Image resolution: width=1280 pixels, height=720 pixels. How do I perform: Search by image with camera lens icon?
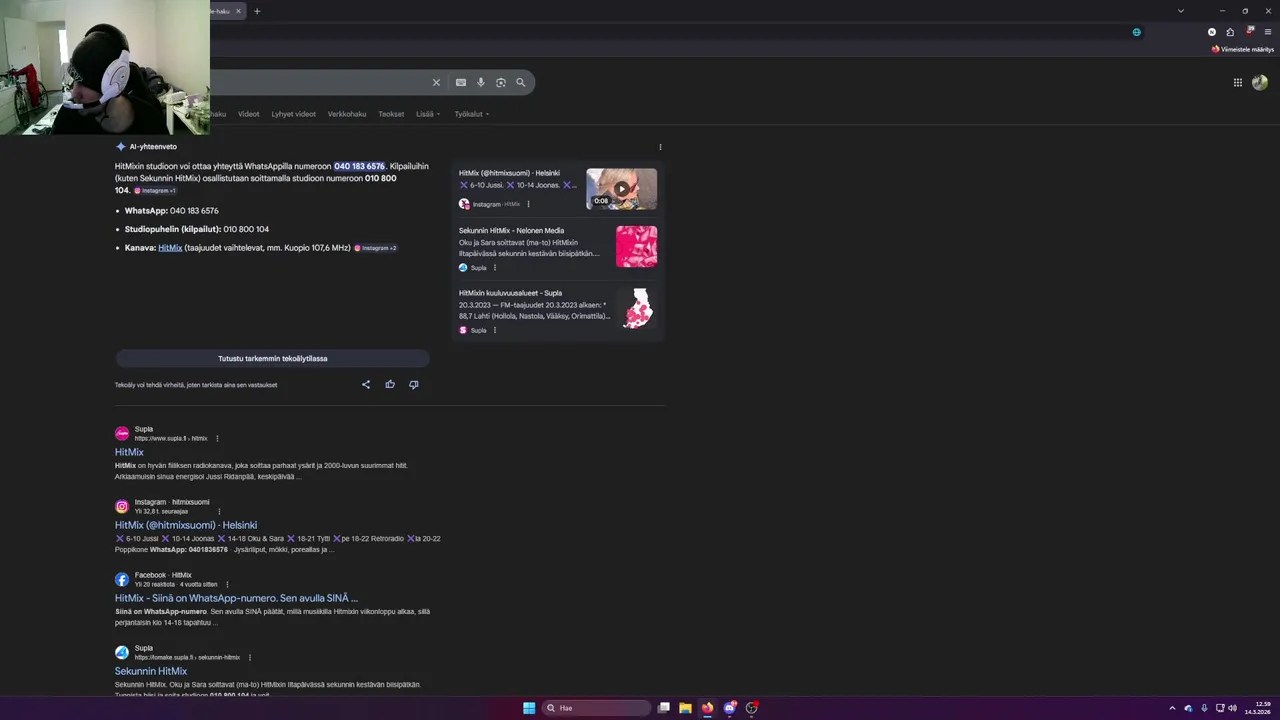pyautogui.click(x=501, y=82)
